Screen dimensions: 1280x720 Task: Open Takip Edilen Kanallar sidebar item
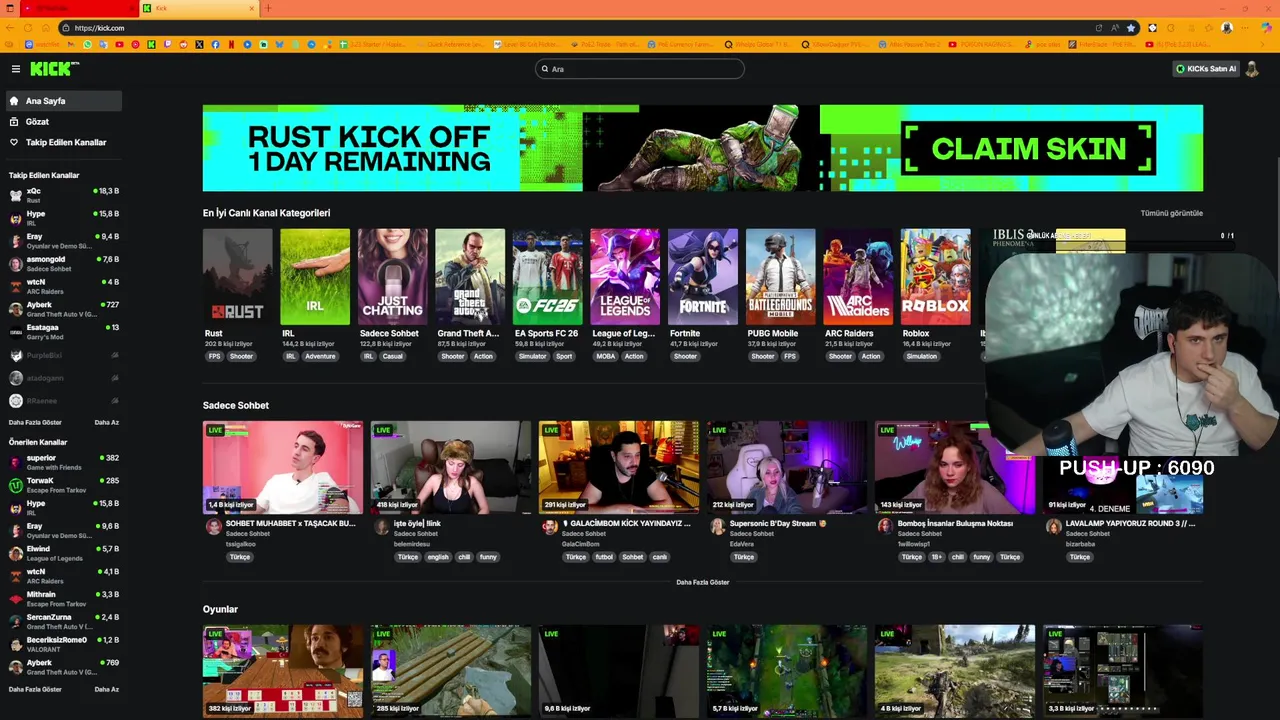pyautogui.click(x=62, y=142)
